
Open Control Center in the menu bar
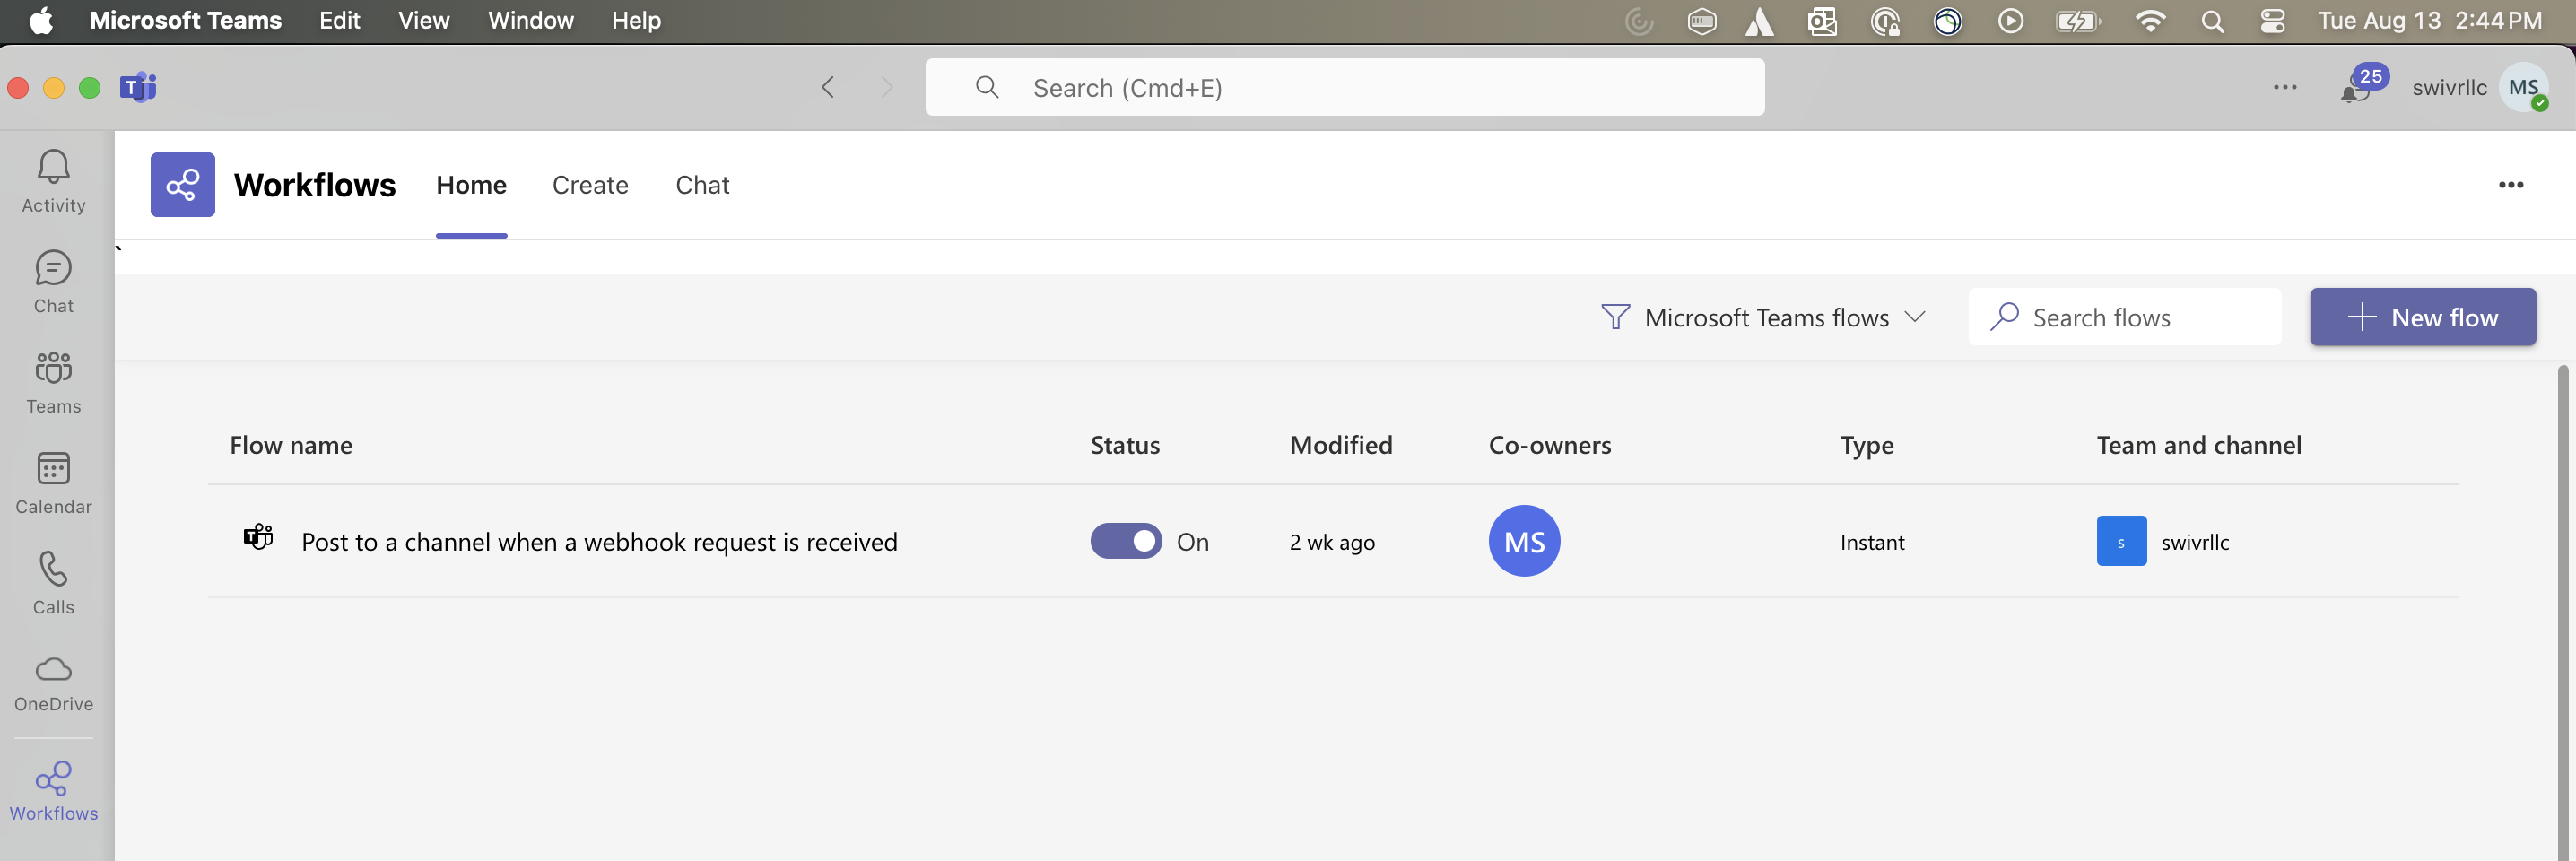[x=2272, y=21]
